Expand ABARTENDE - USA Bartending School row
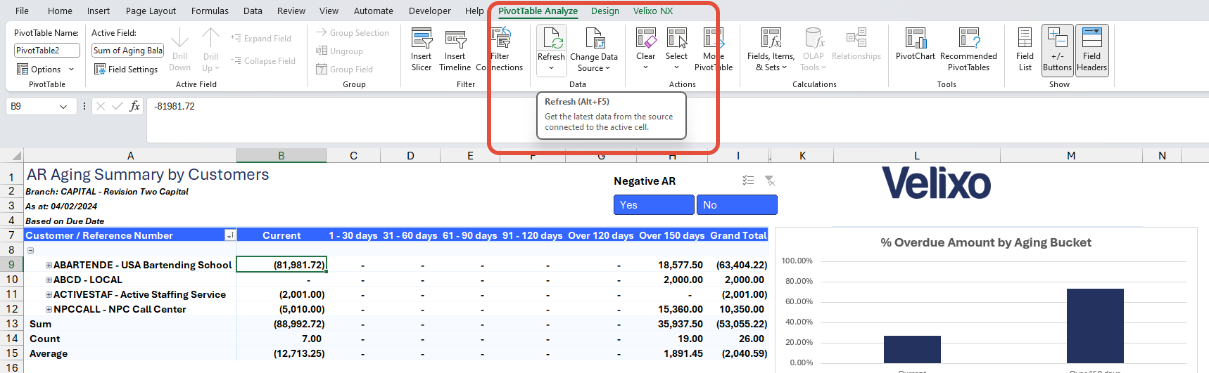 pyautogui.click(x=49, y=265)
